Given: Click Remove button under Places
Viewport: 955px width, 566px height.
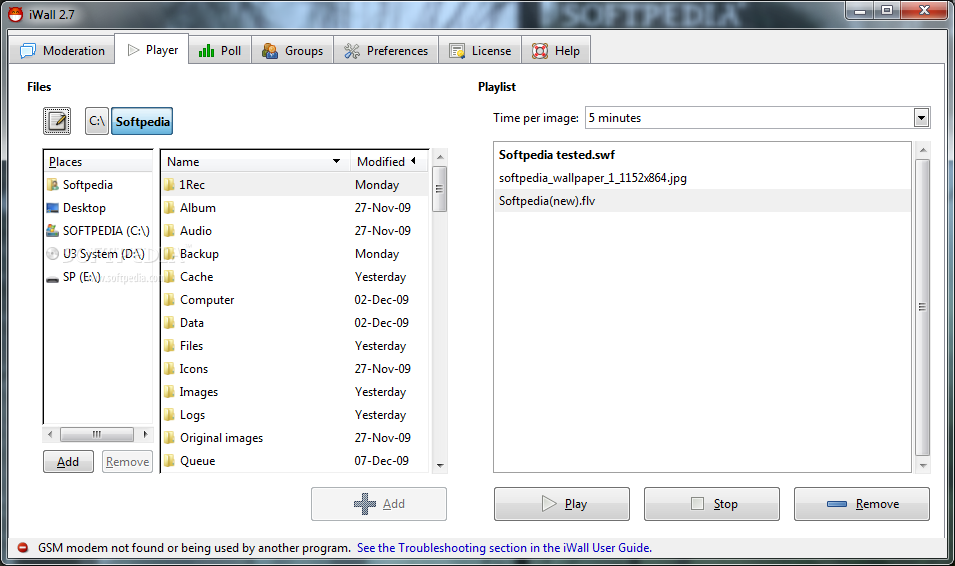Looking at the screenshot, I should [x=127, y=462].
